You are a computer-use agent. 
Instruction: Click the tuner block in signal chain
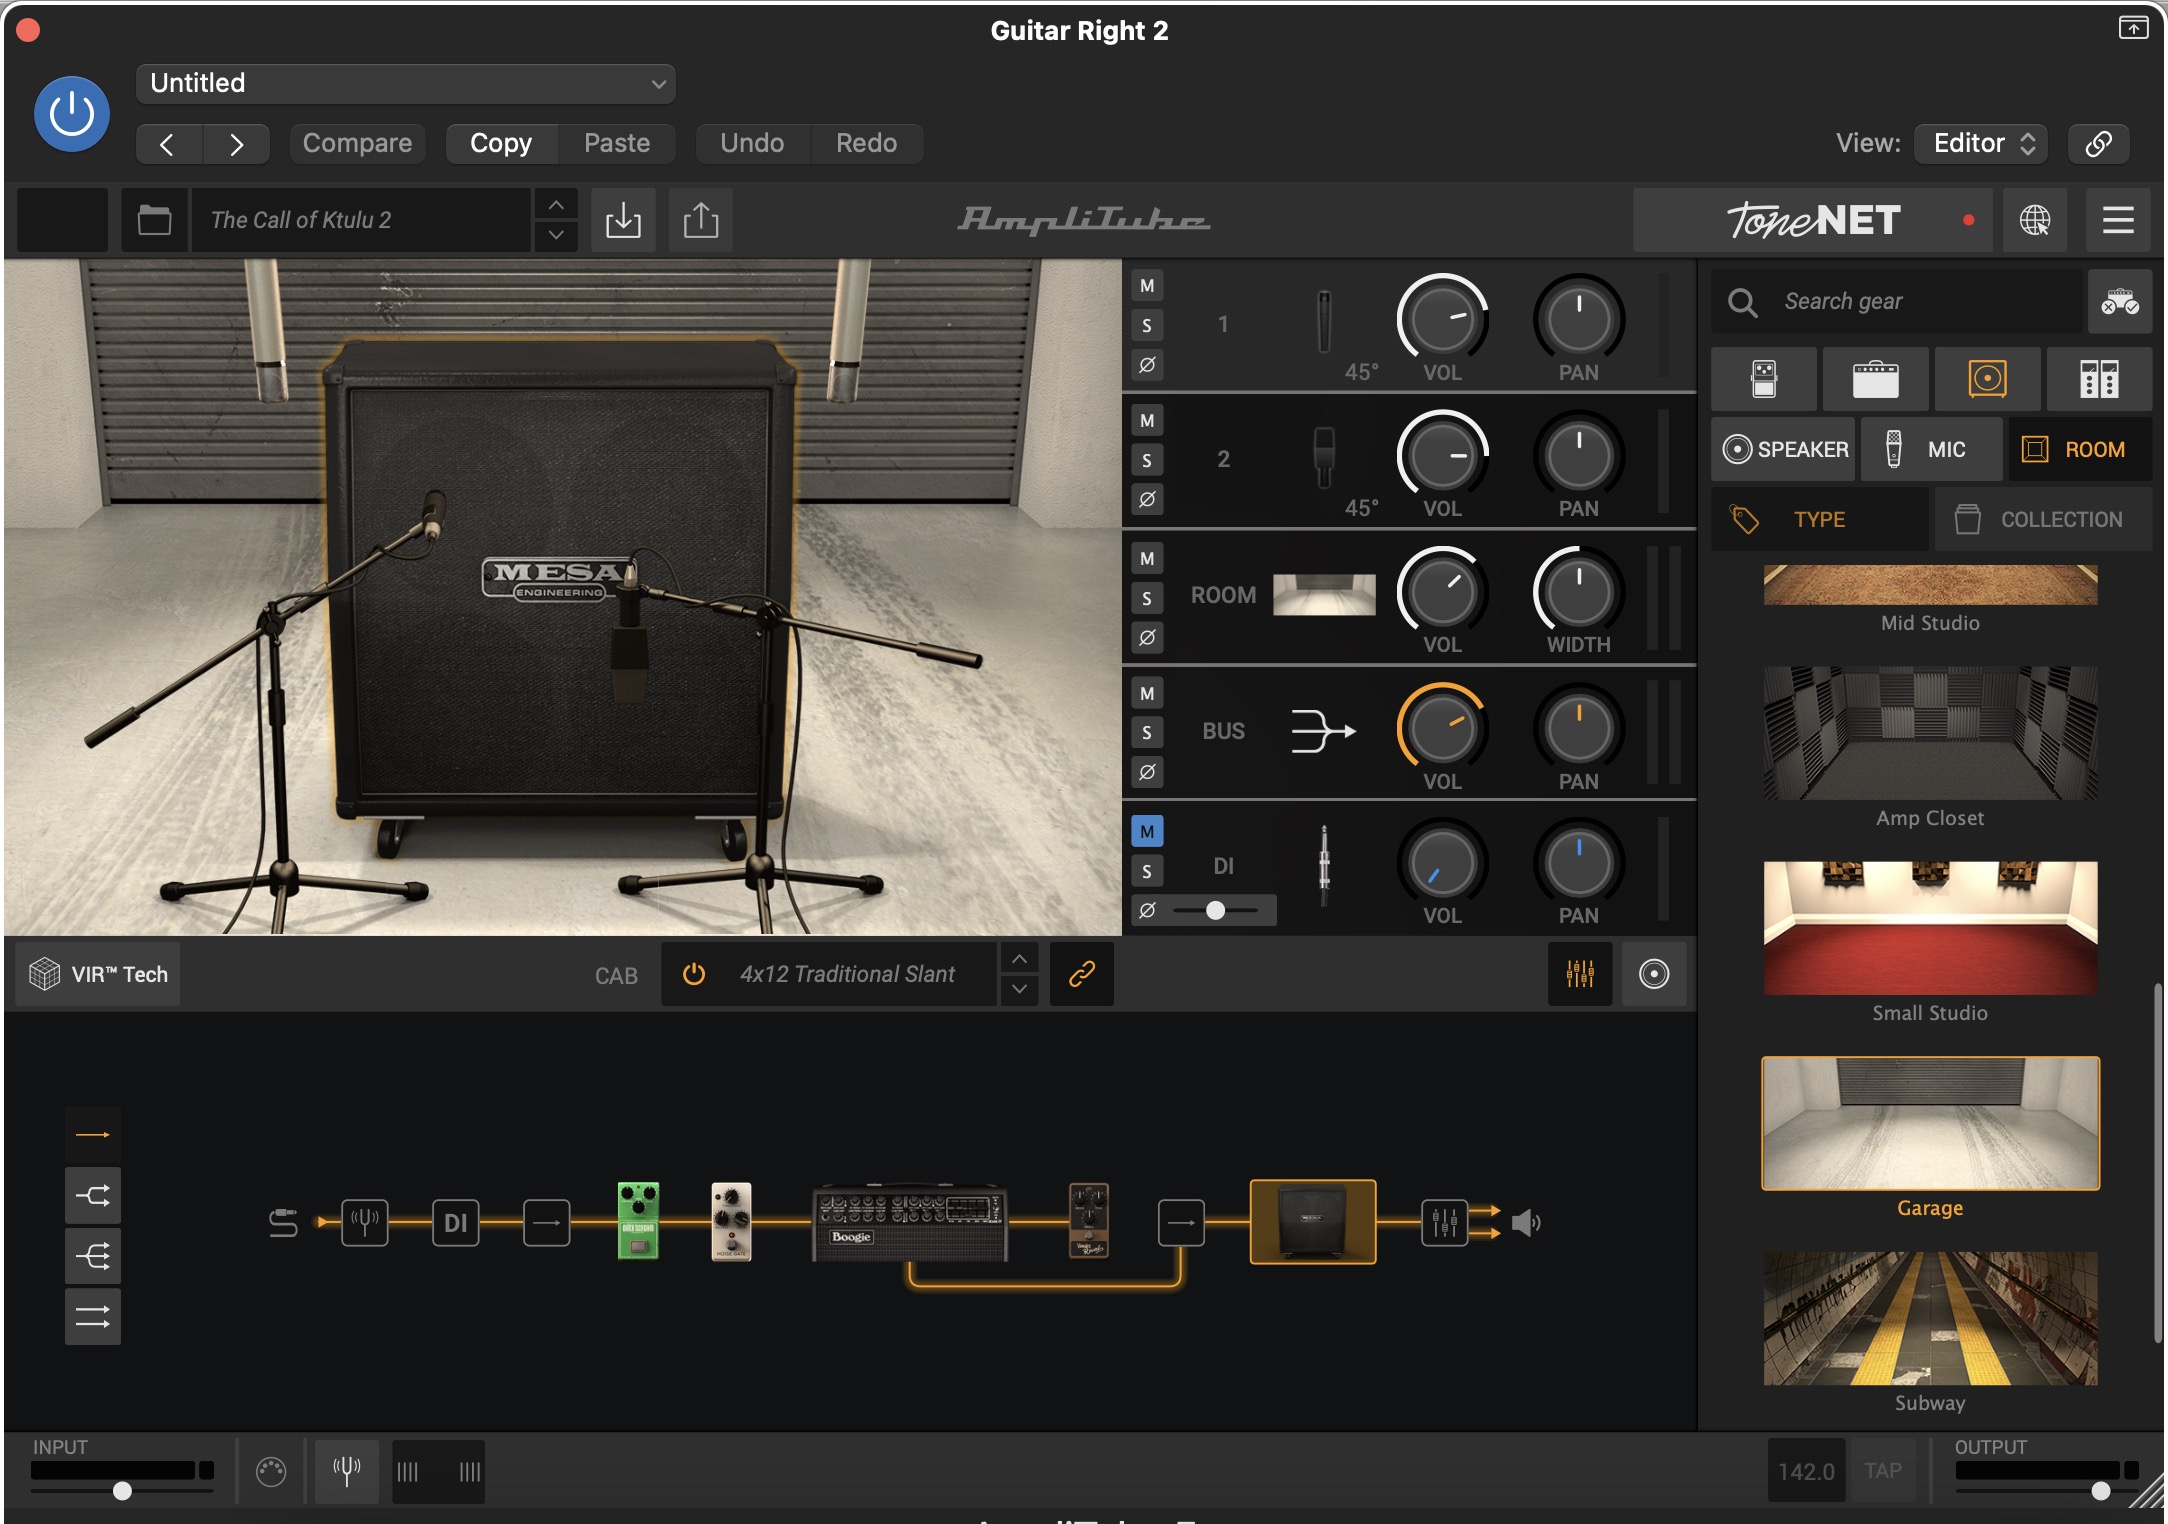(365, 1222)
